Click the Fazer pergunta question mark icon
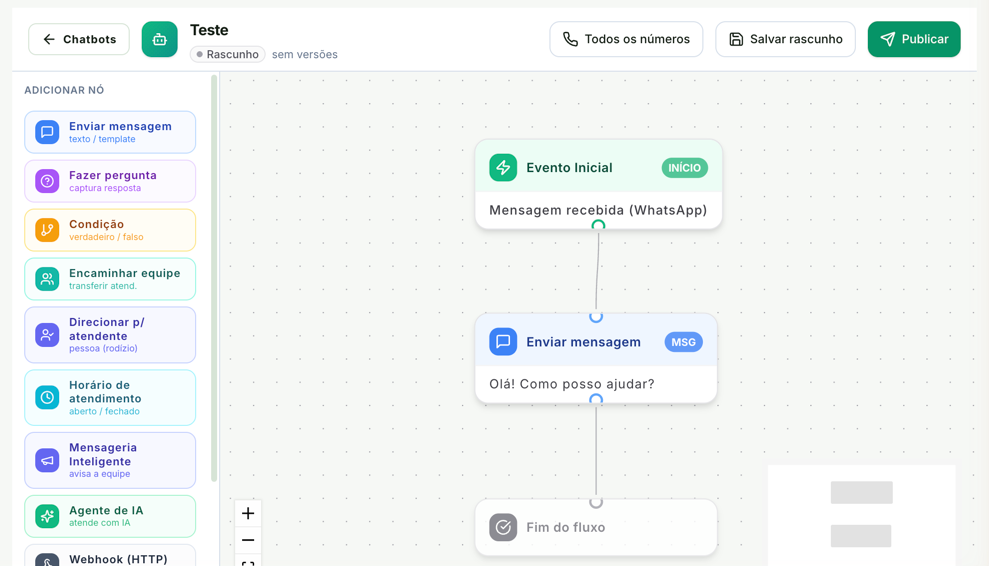The image size is (989, 566). (47, 181)
